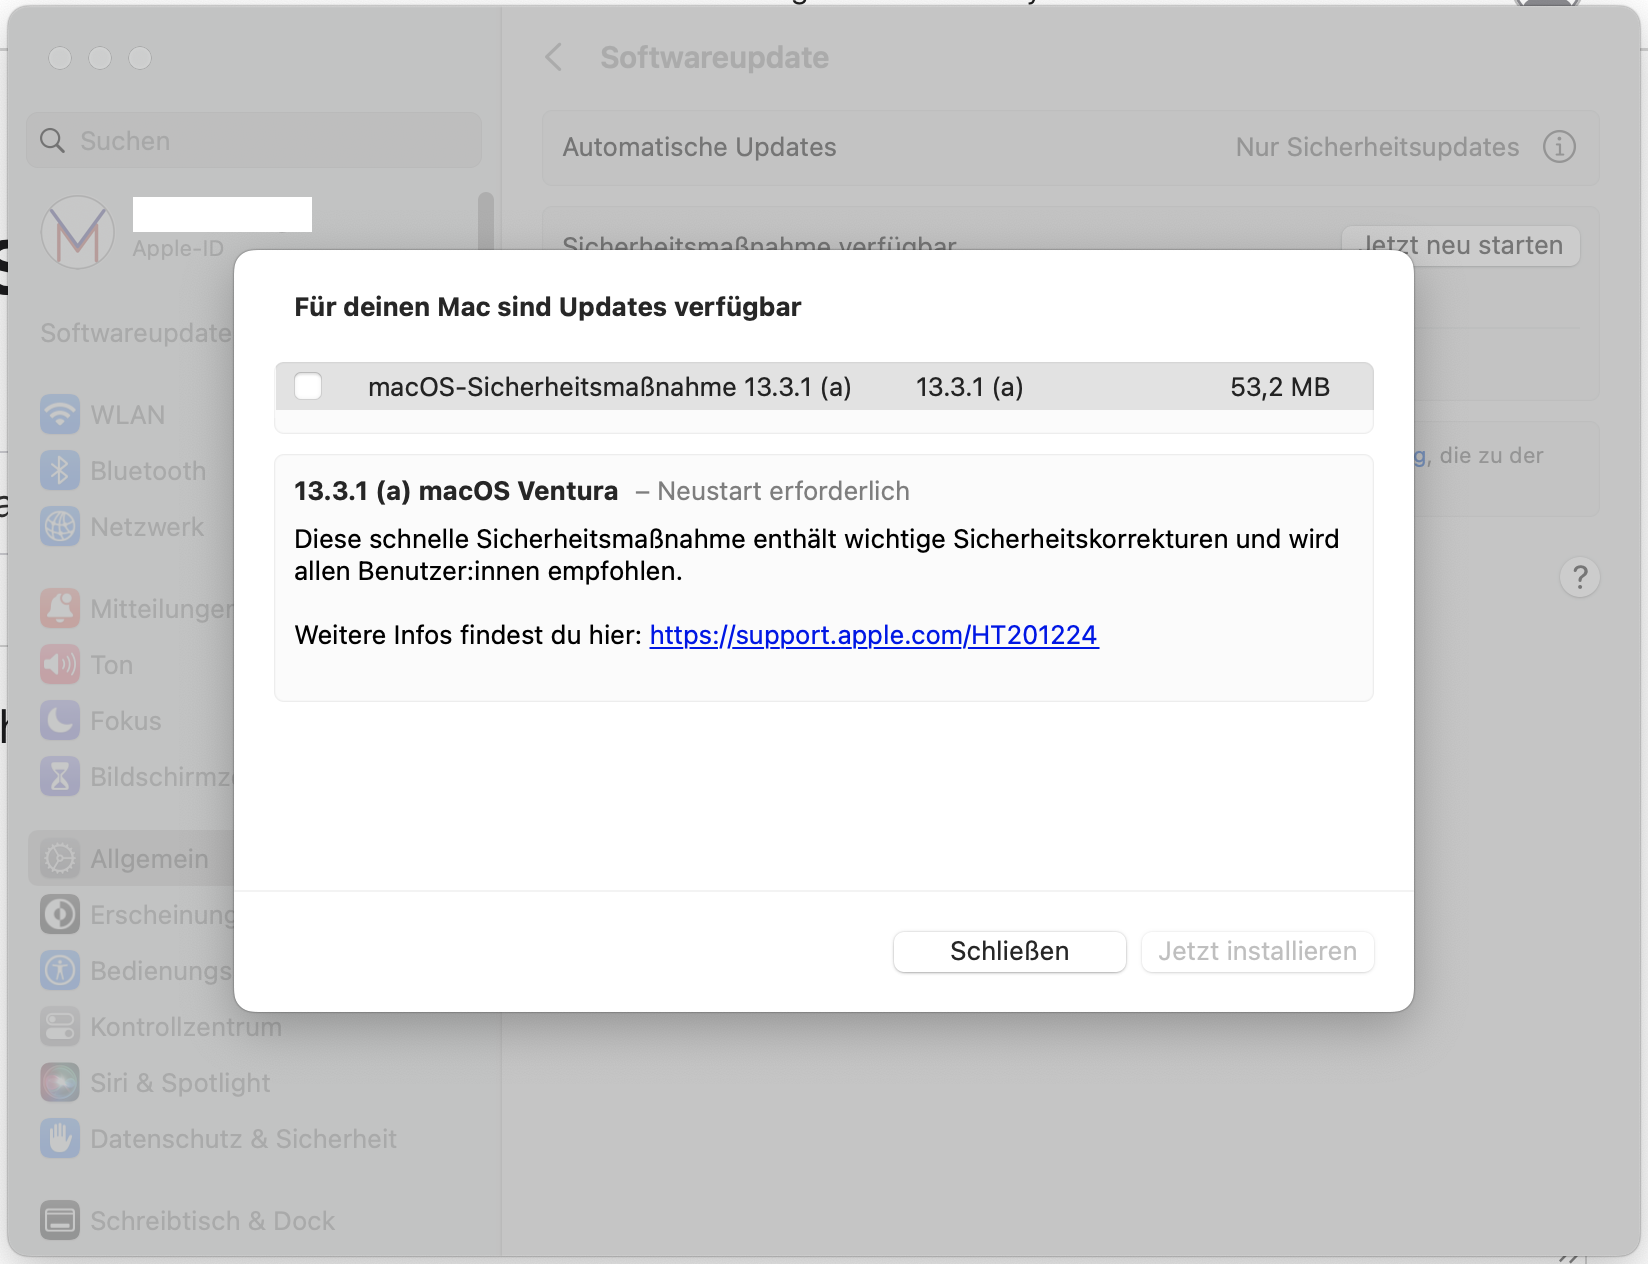Click the Schreibtisch & Dock label

(x=212, y=1221)
